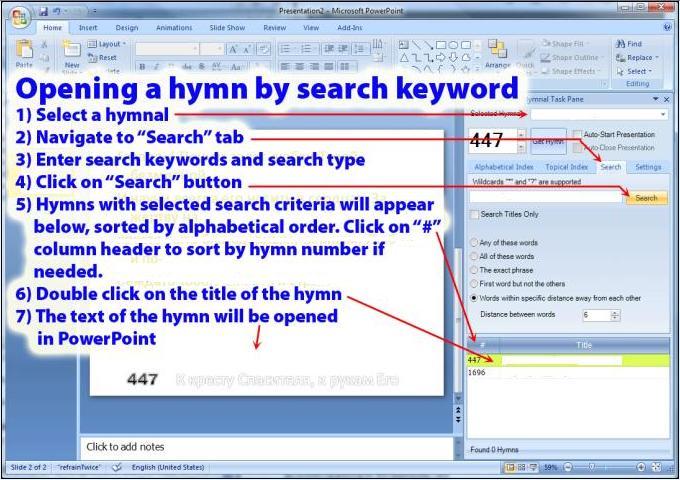Click the spell check icon in status bar

[117, 467]
